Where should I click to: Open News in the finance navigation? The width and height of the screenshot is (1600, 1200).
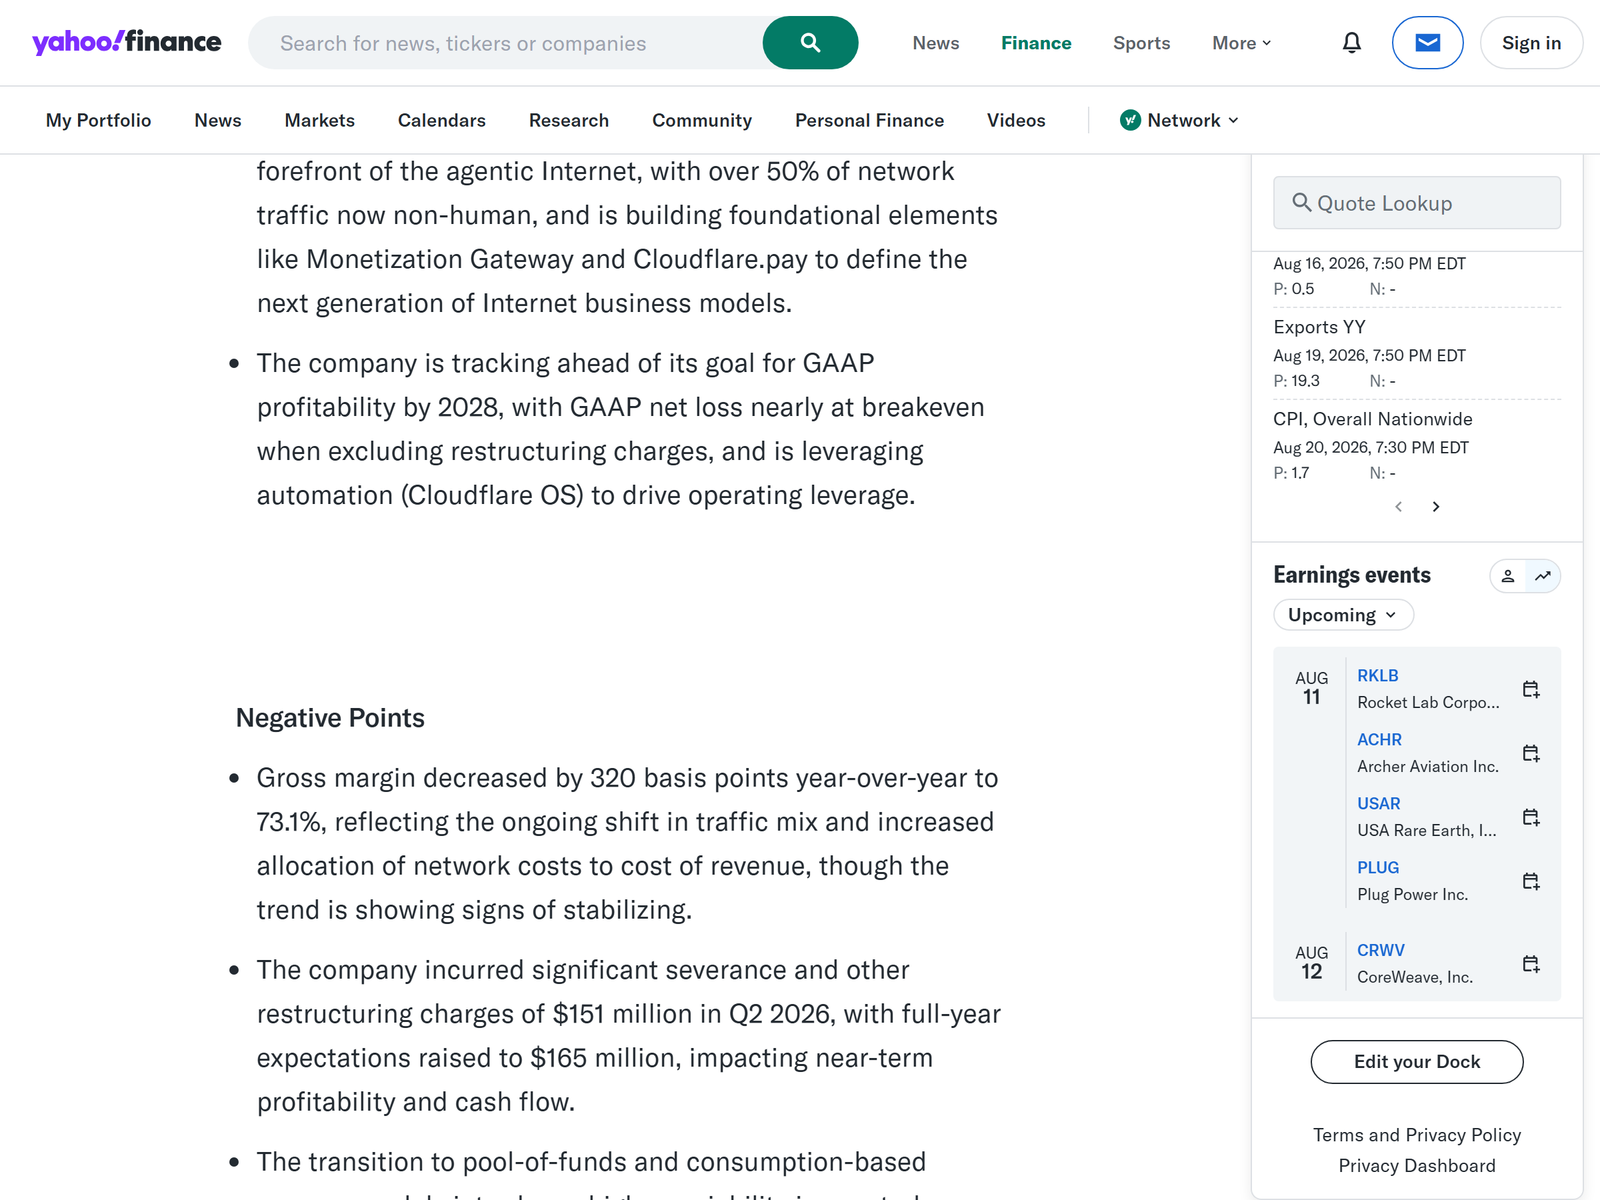[218, 120]
